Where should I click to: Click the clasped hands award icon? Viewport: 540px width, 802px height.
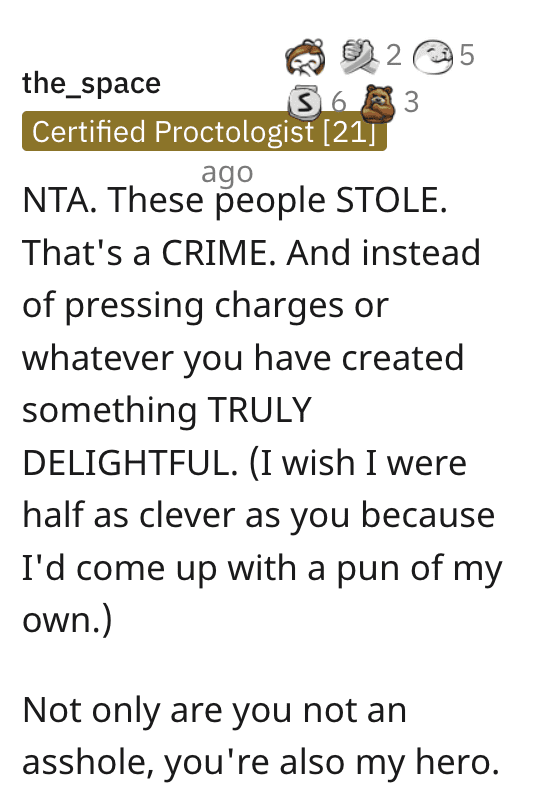[360, 56]
